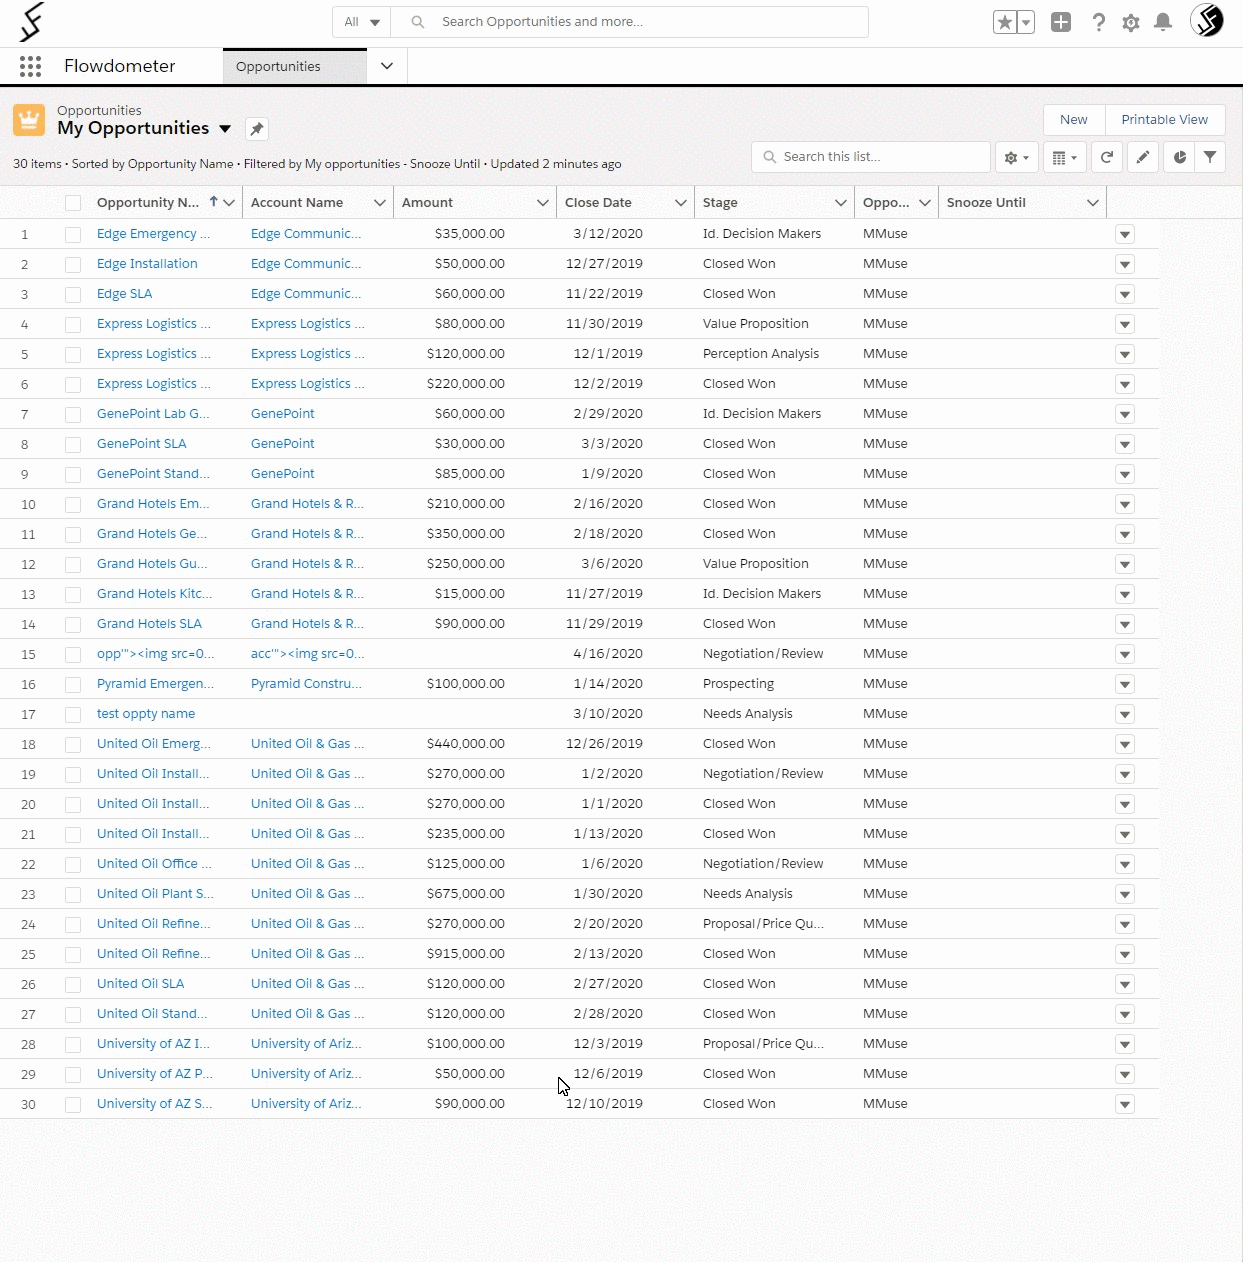Open Close Date column menu chevron
The height and width of the screenshot is (1262, 1243).
[x=681, y=203]
